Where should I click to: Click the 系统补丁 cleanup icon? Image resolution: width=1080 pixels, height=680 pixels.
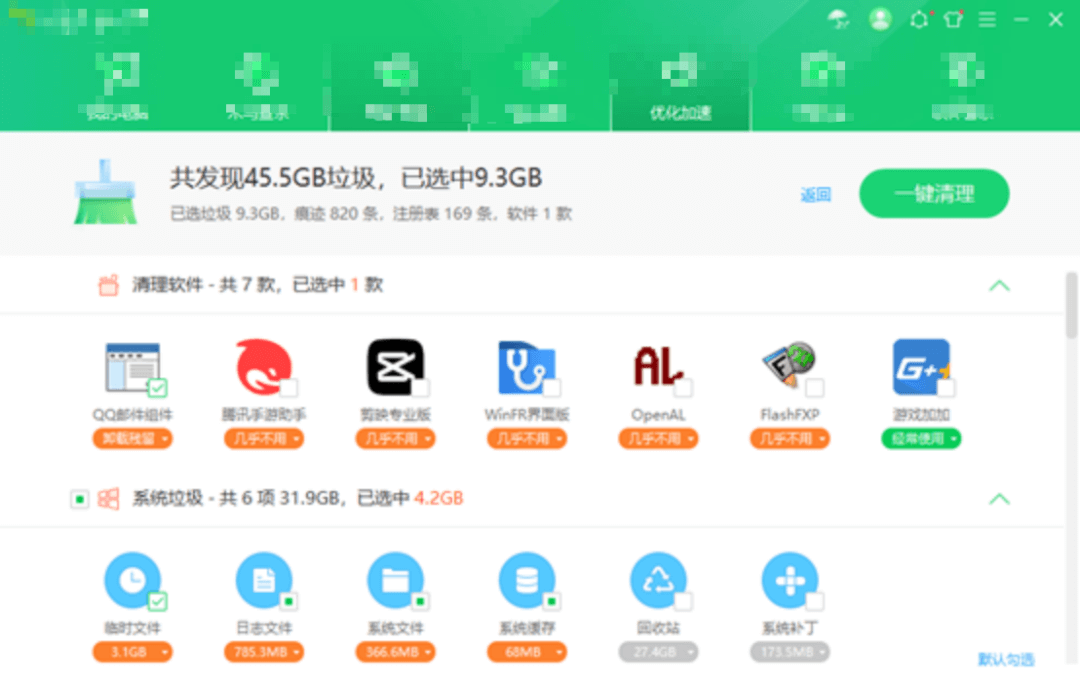789,582
